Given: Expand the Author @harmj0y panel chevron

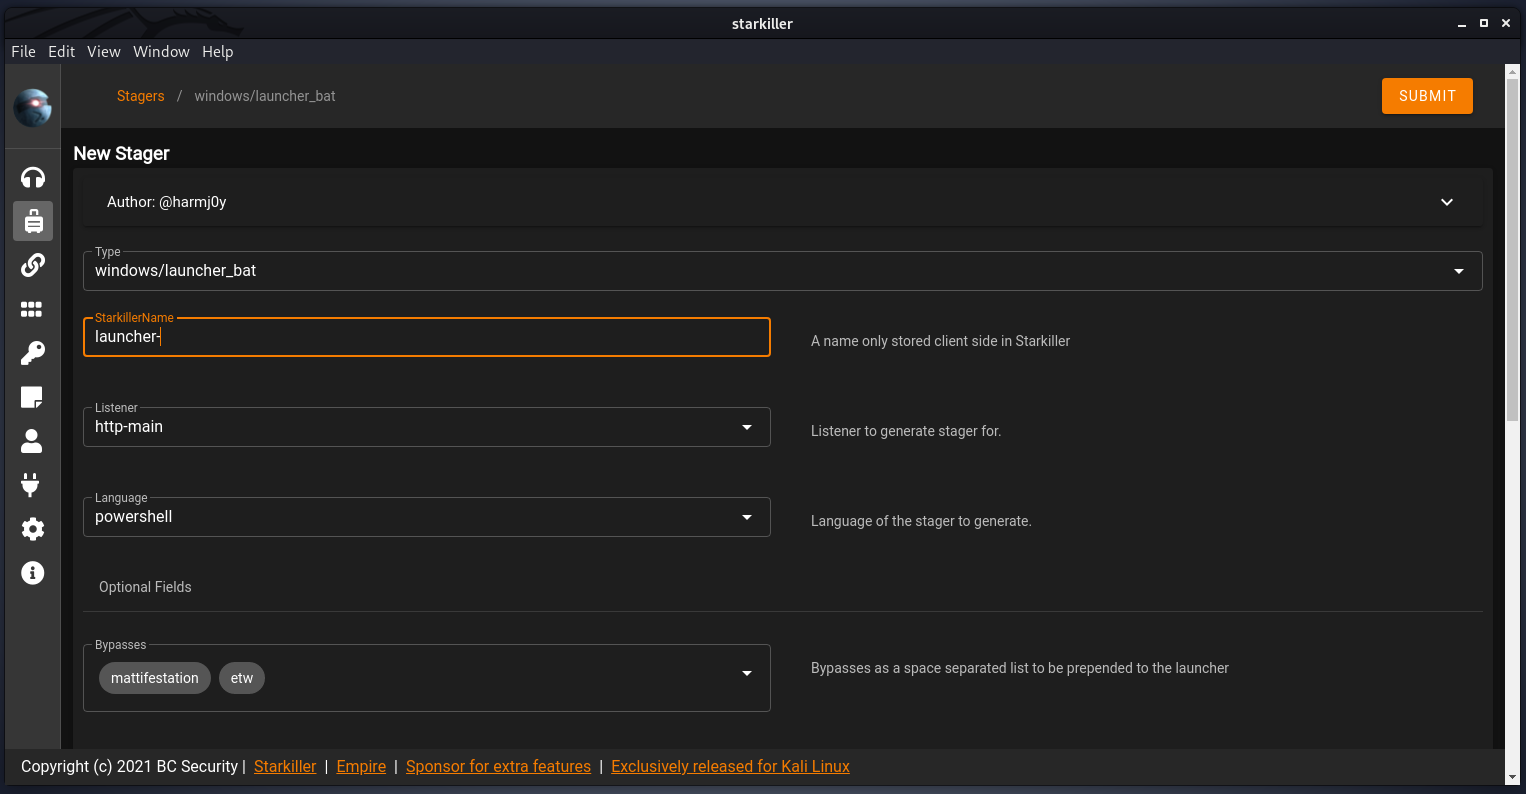Looking at the screenshot, I should [x=1447, y=202].
